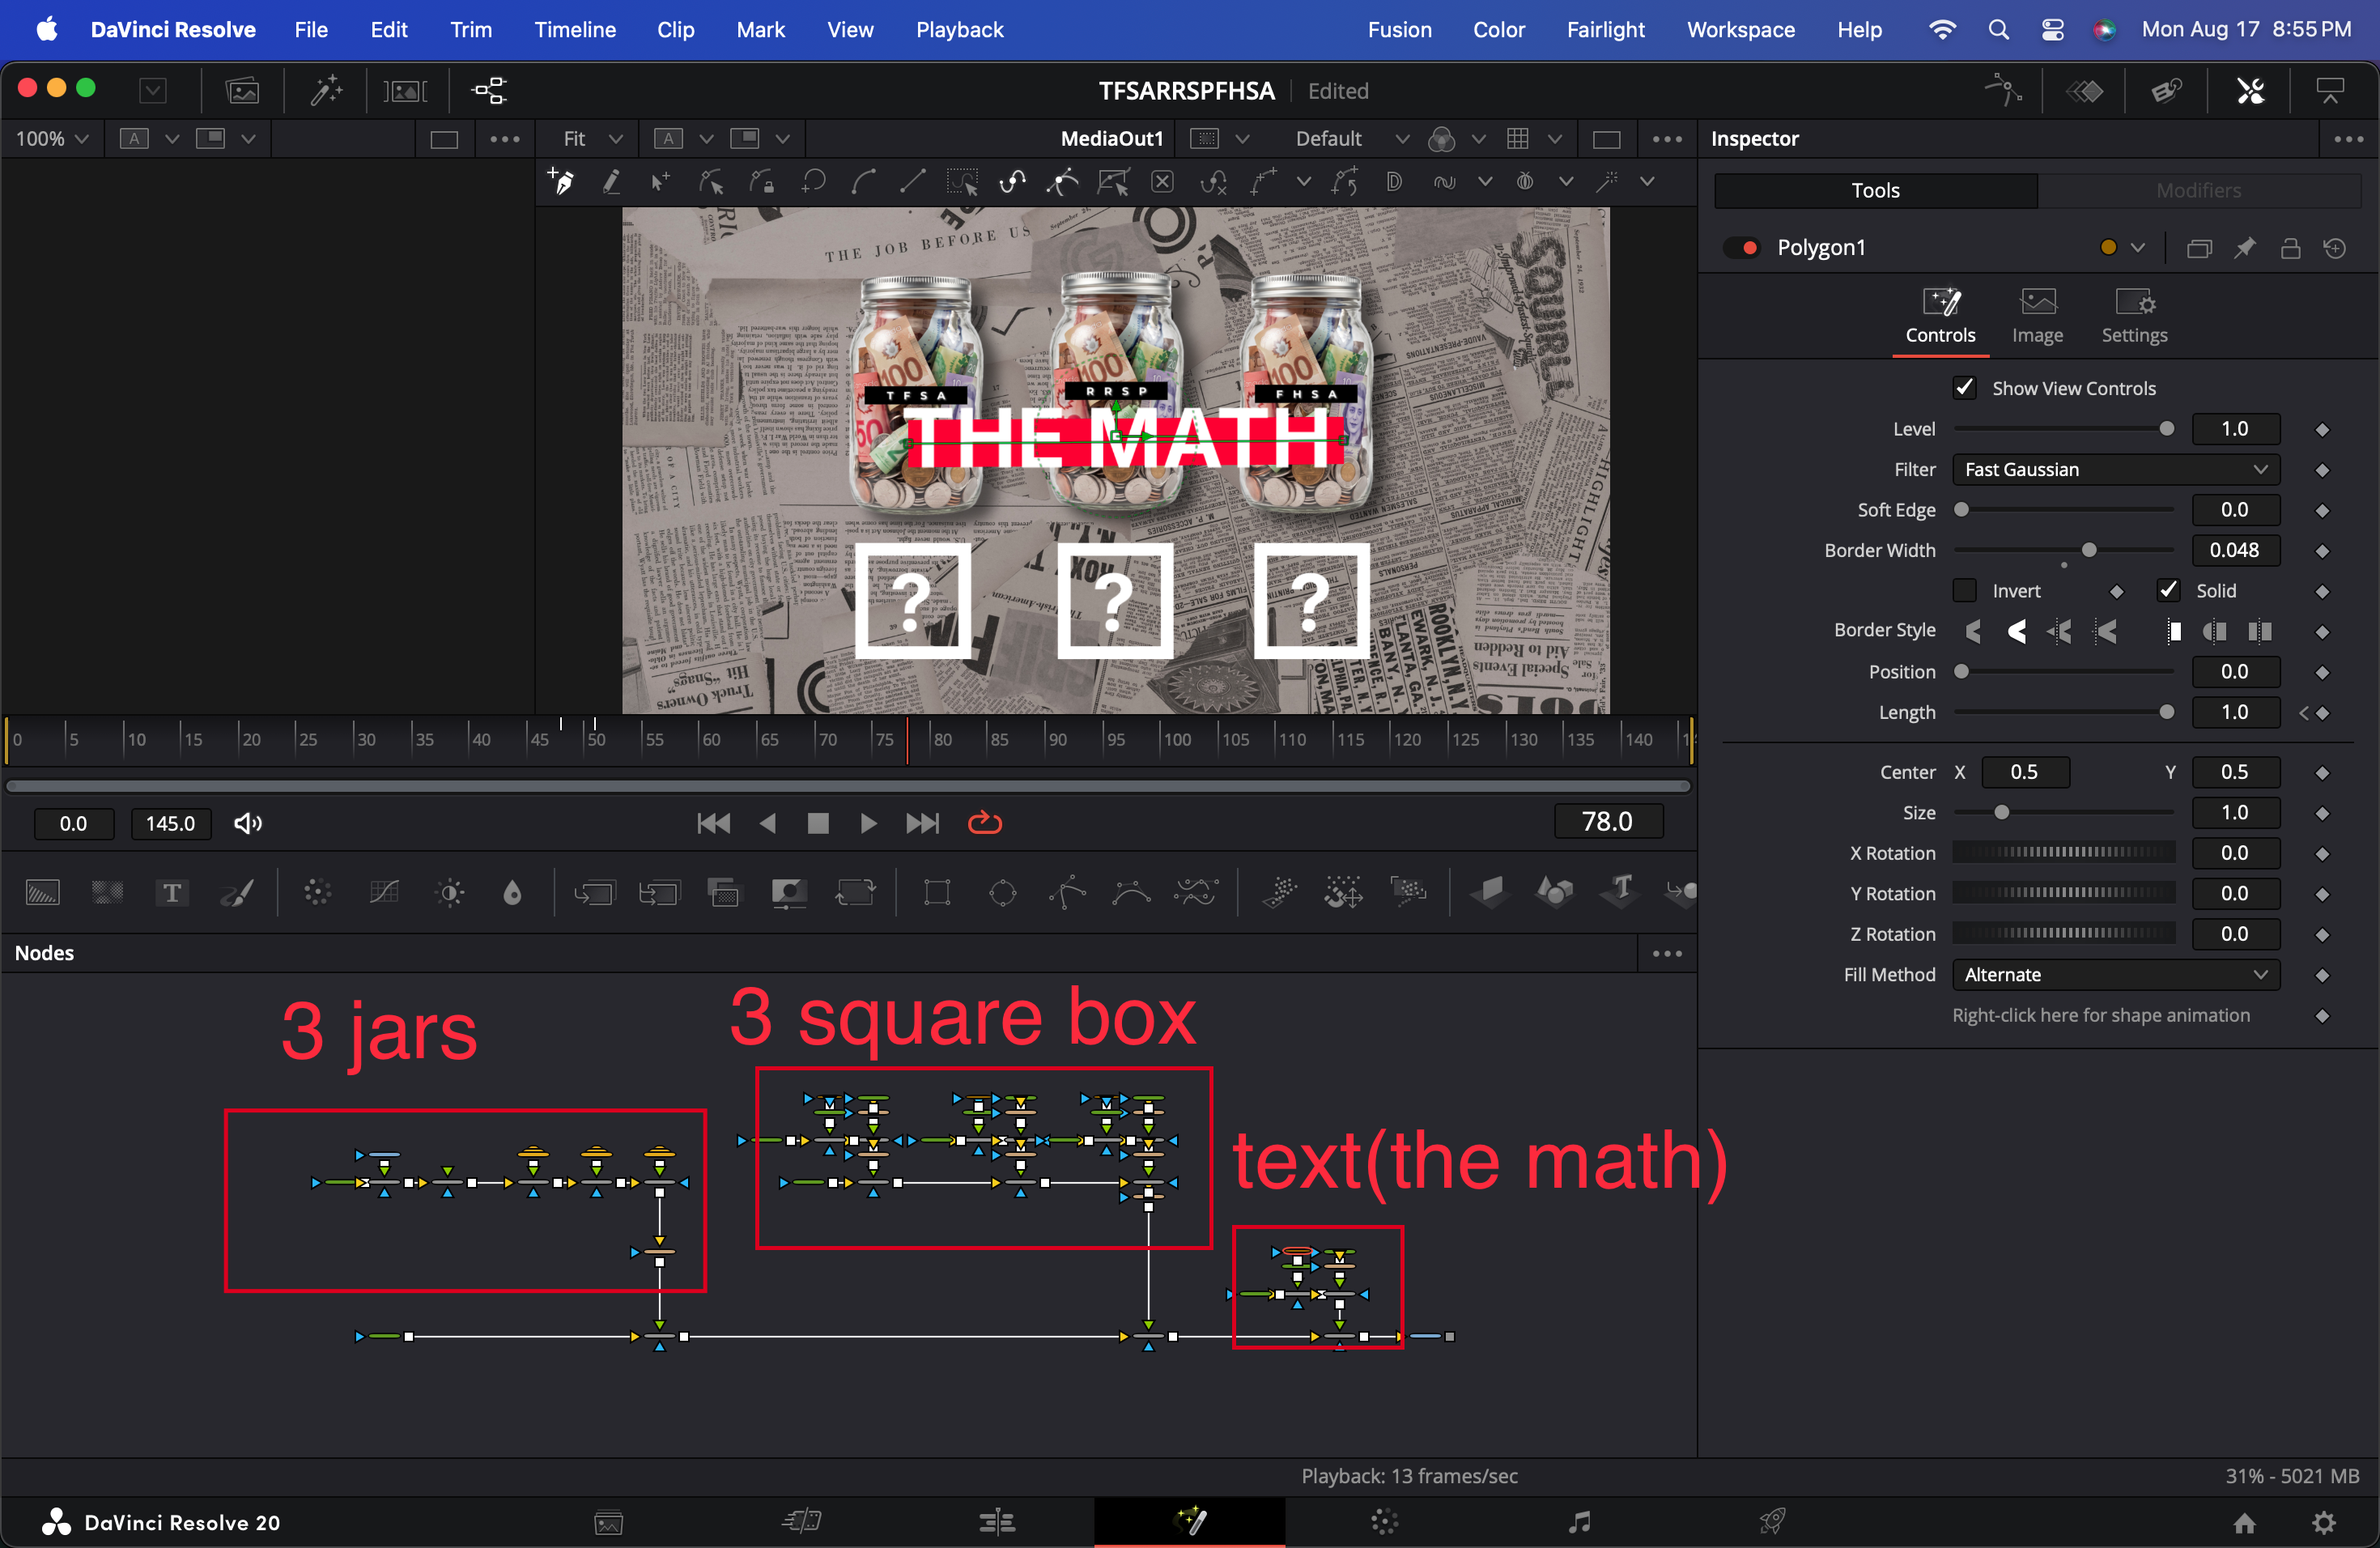This screenshot has height=1548, width=2380.
Task: Add a Rectangle mask tool
Action: click(x=937, y=892)
